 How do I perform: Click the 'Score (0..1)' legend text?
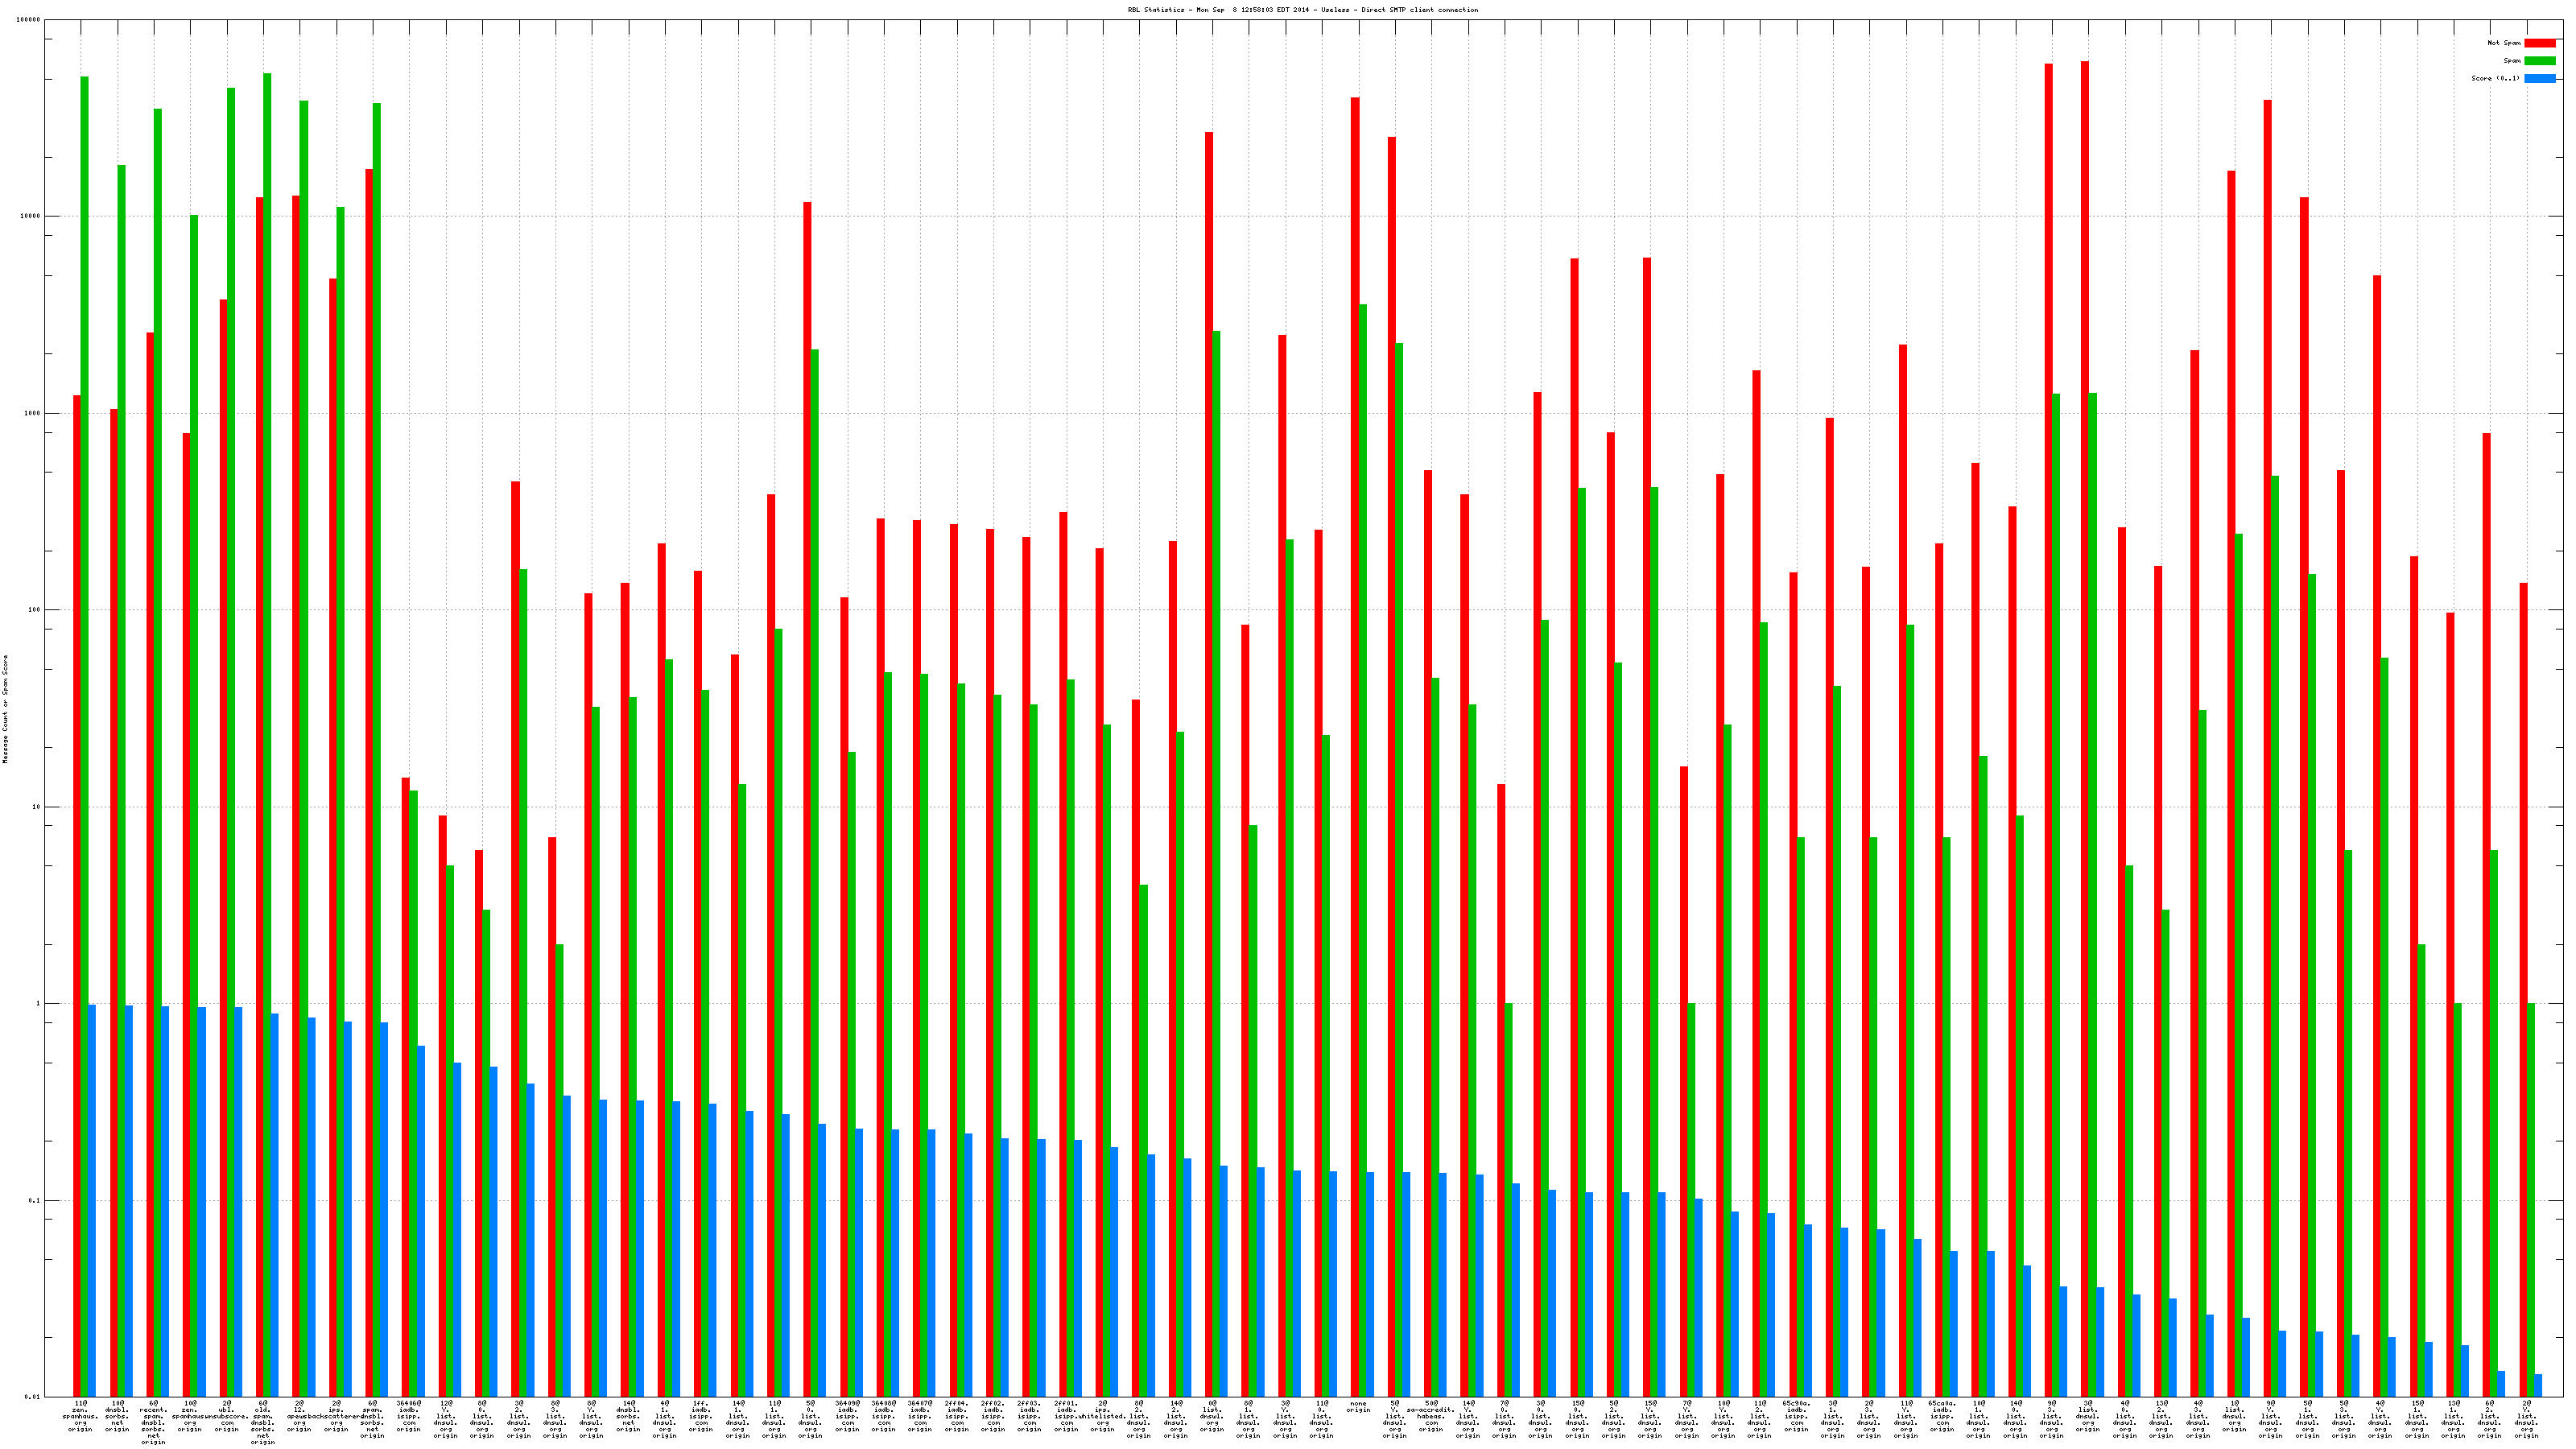(2495, 78)
